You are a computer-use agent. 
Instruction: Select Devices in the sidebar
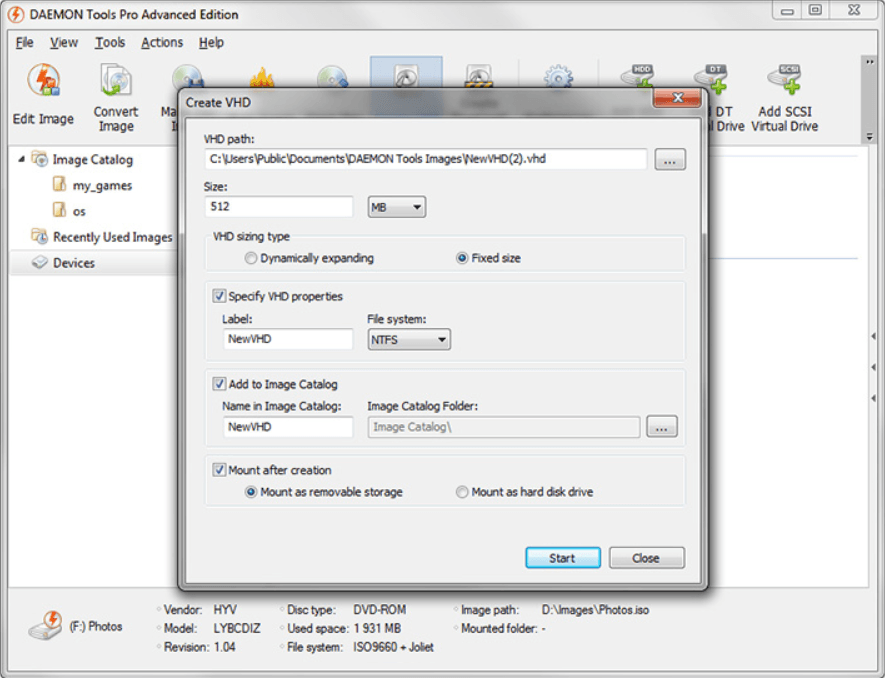coord(63,263)
